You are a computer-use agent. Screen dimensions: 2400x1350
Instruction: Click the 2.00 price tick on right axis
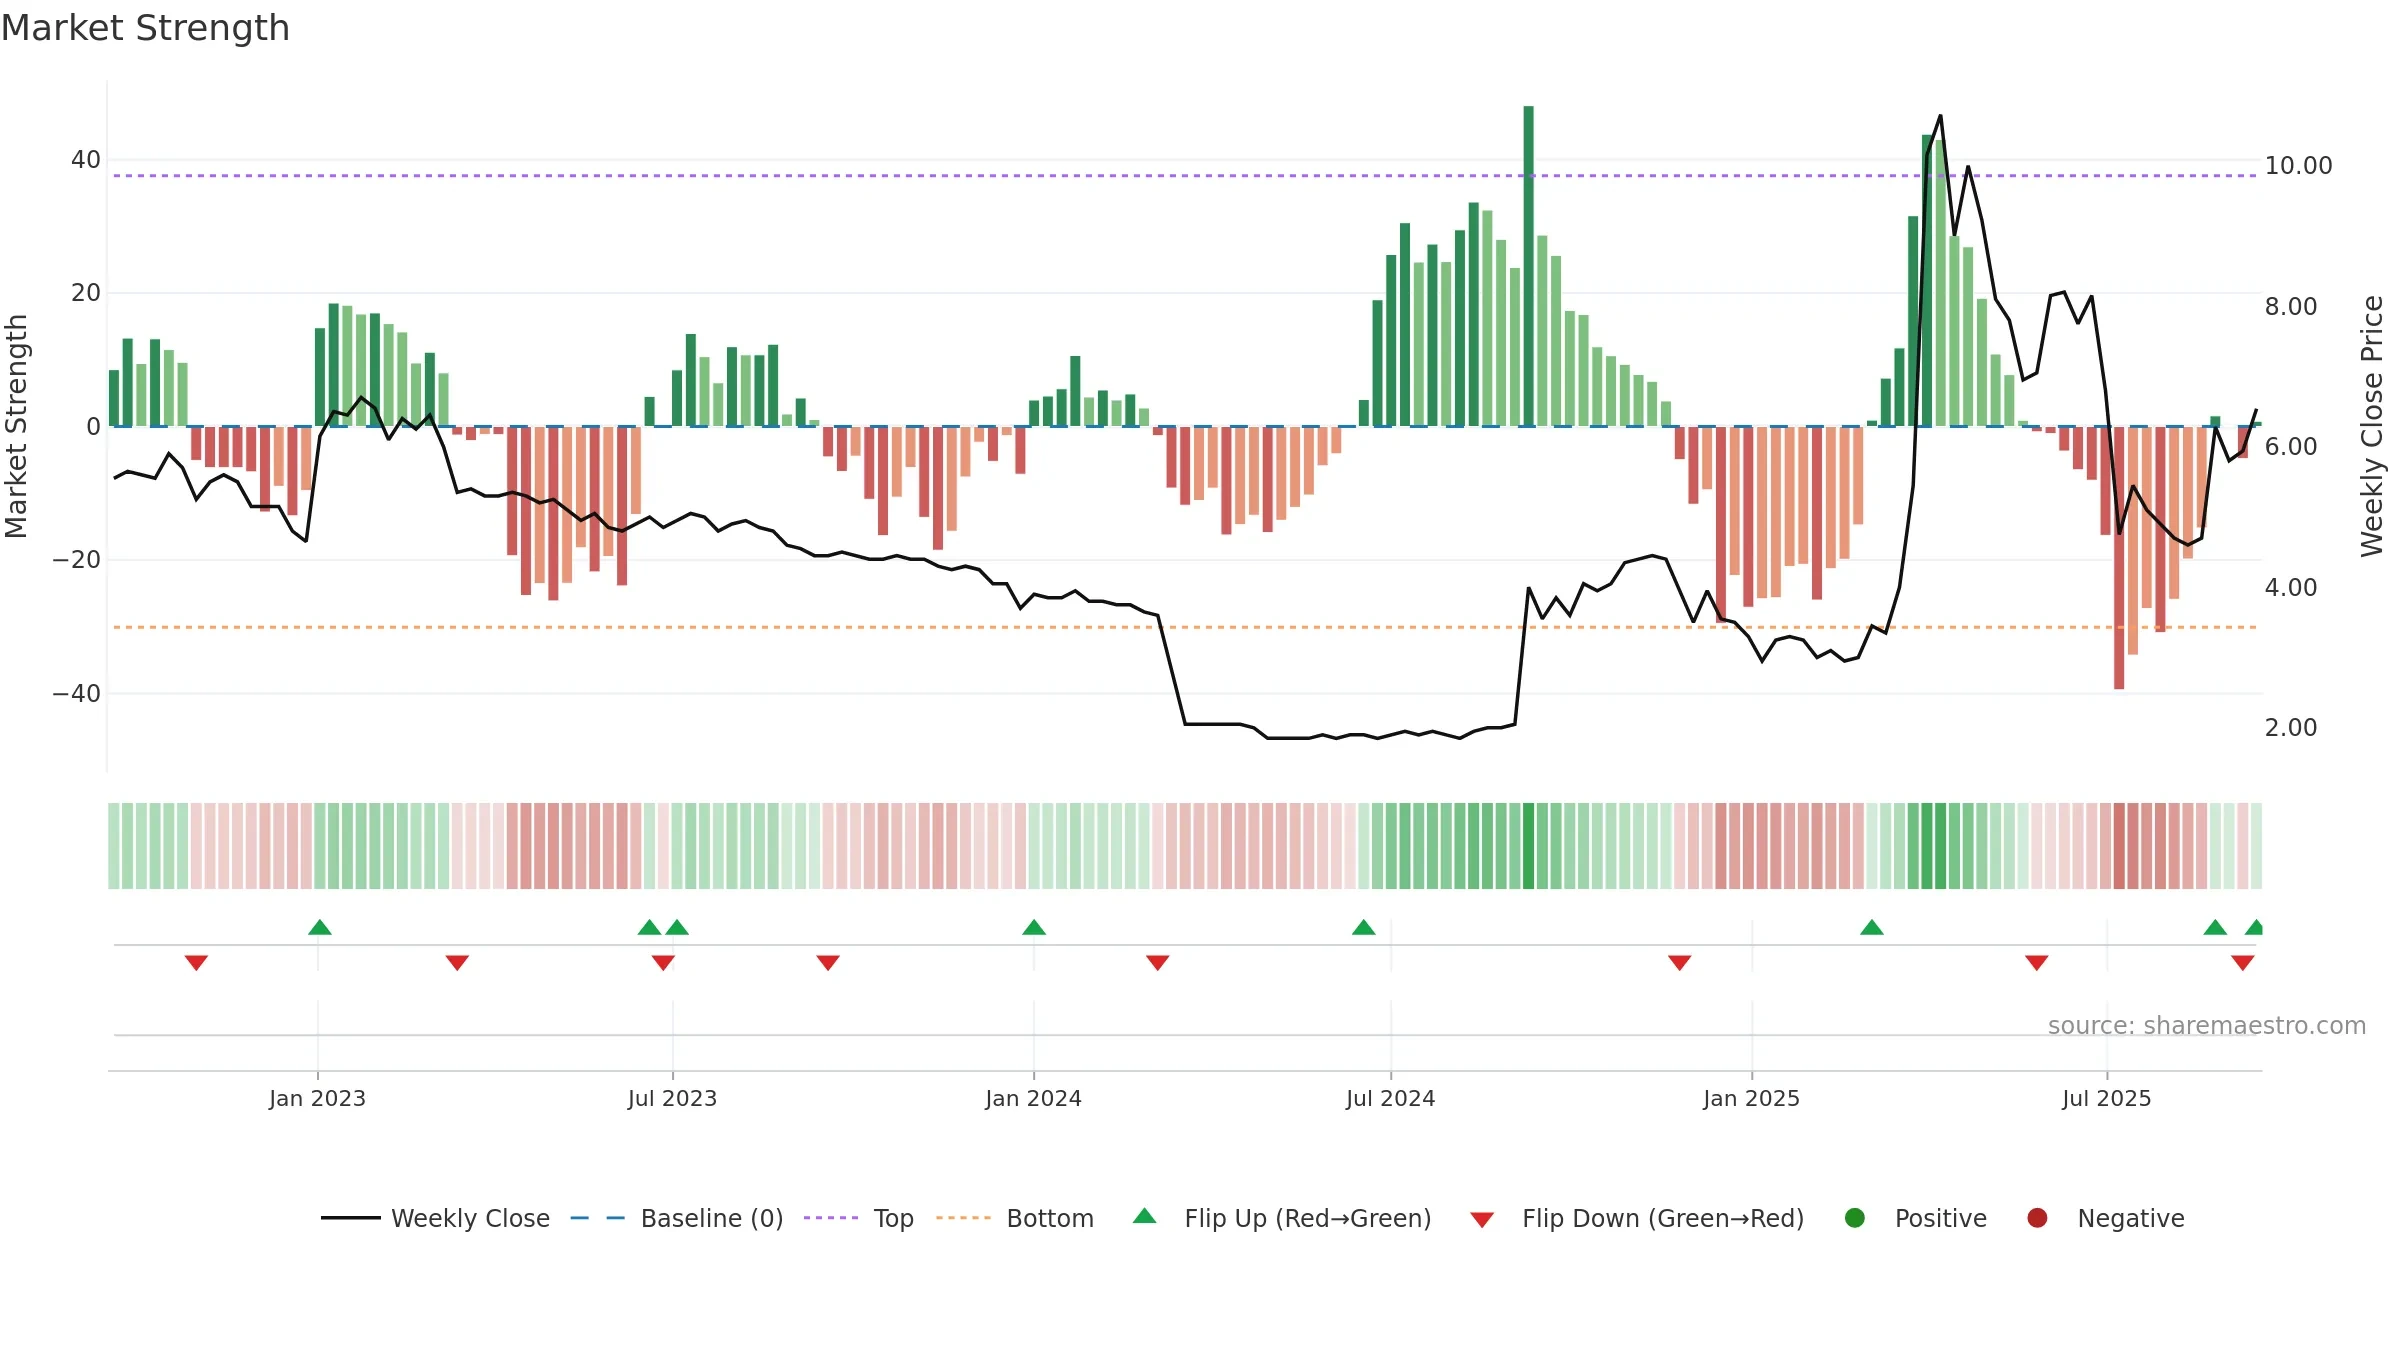pos(2291,728)
